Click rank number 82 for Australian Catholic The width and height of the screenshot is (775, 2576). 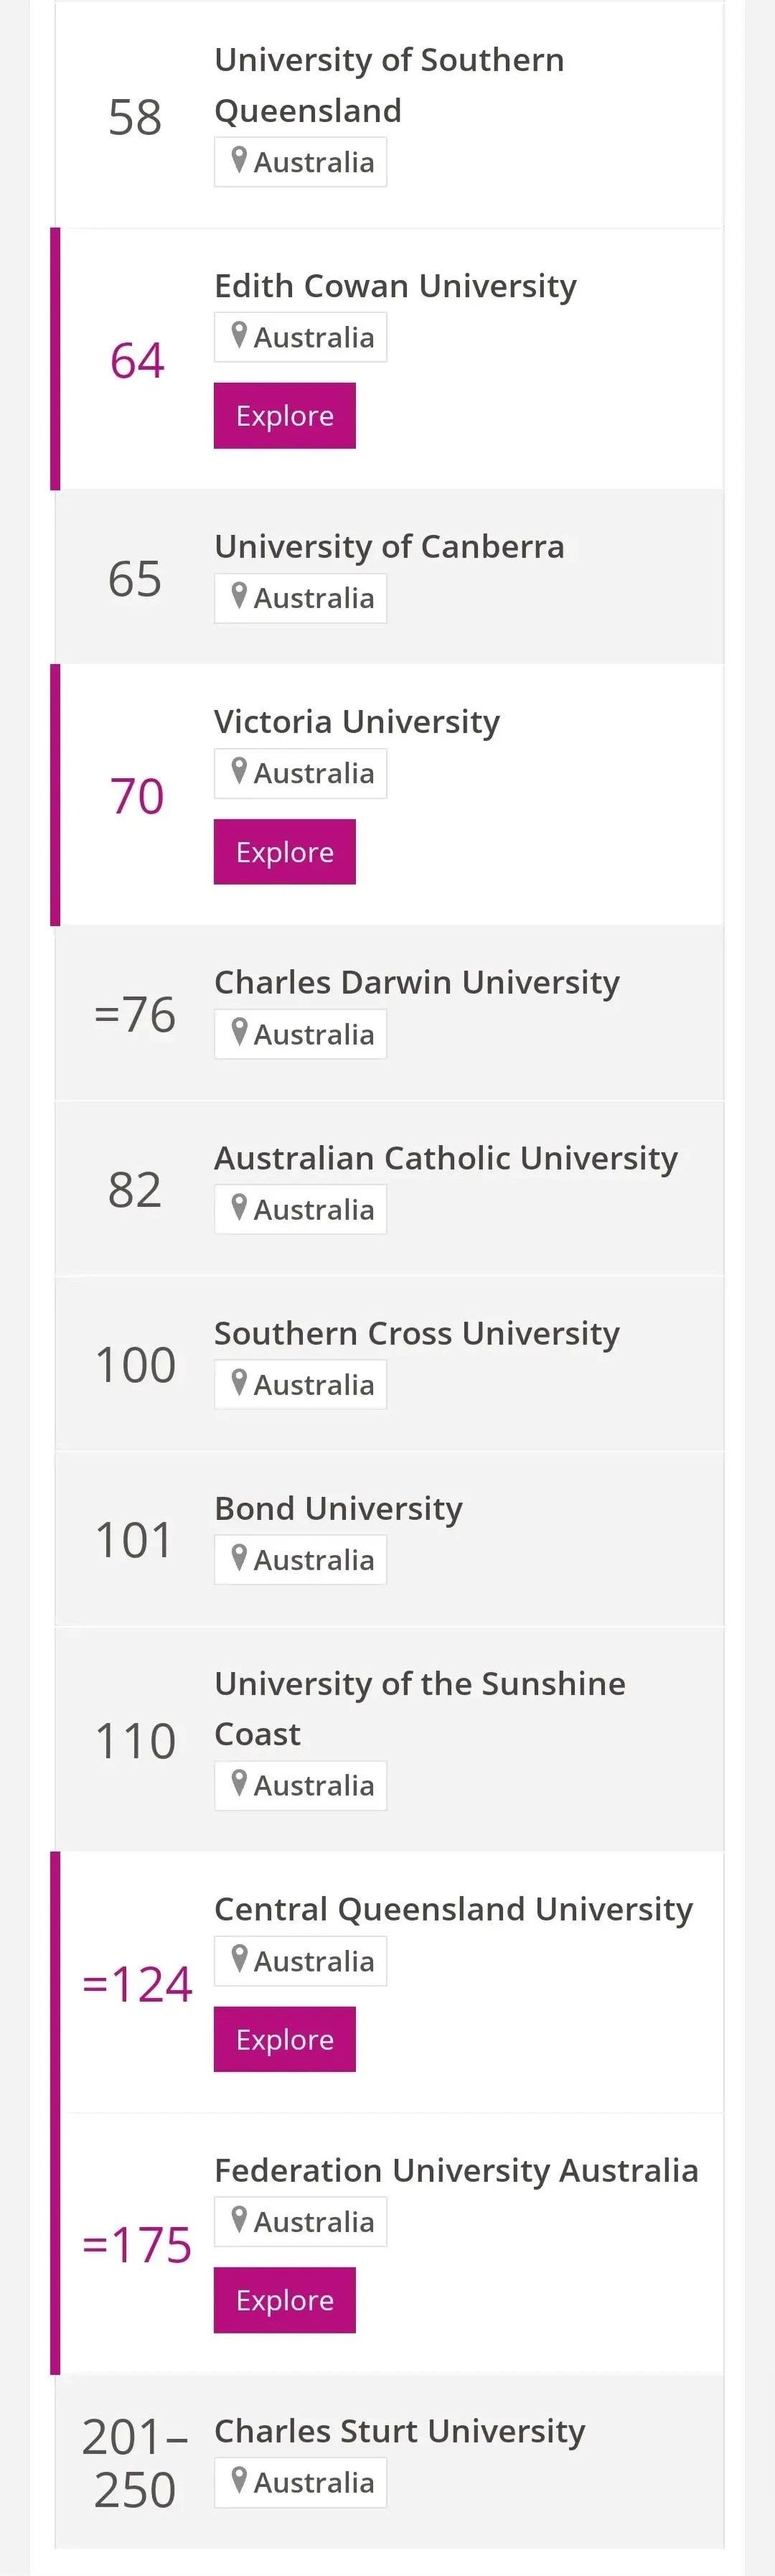135,1189
